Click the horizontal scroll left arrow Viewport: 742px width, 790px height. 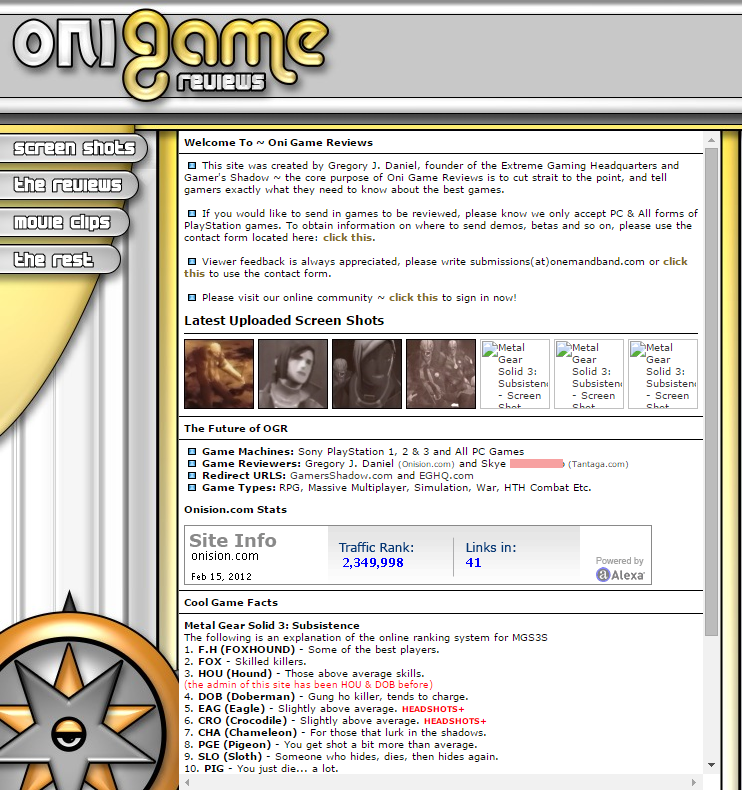pos(187,782)
